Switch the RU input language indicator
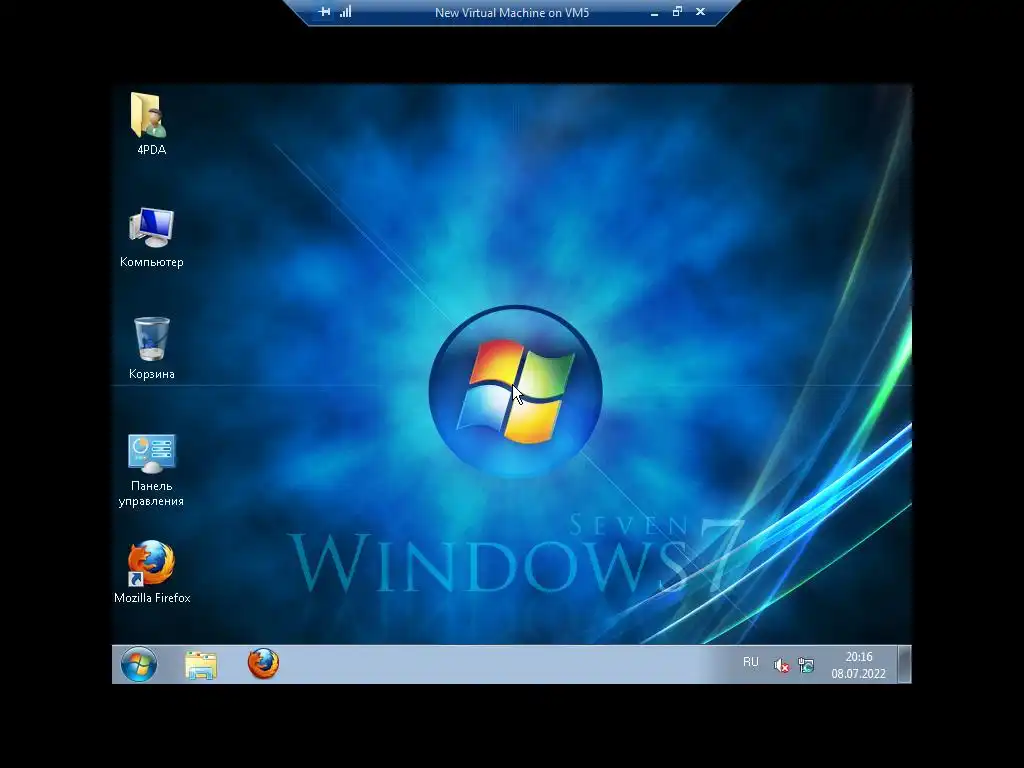 (x=750, y=662)
